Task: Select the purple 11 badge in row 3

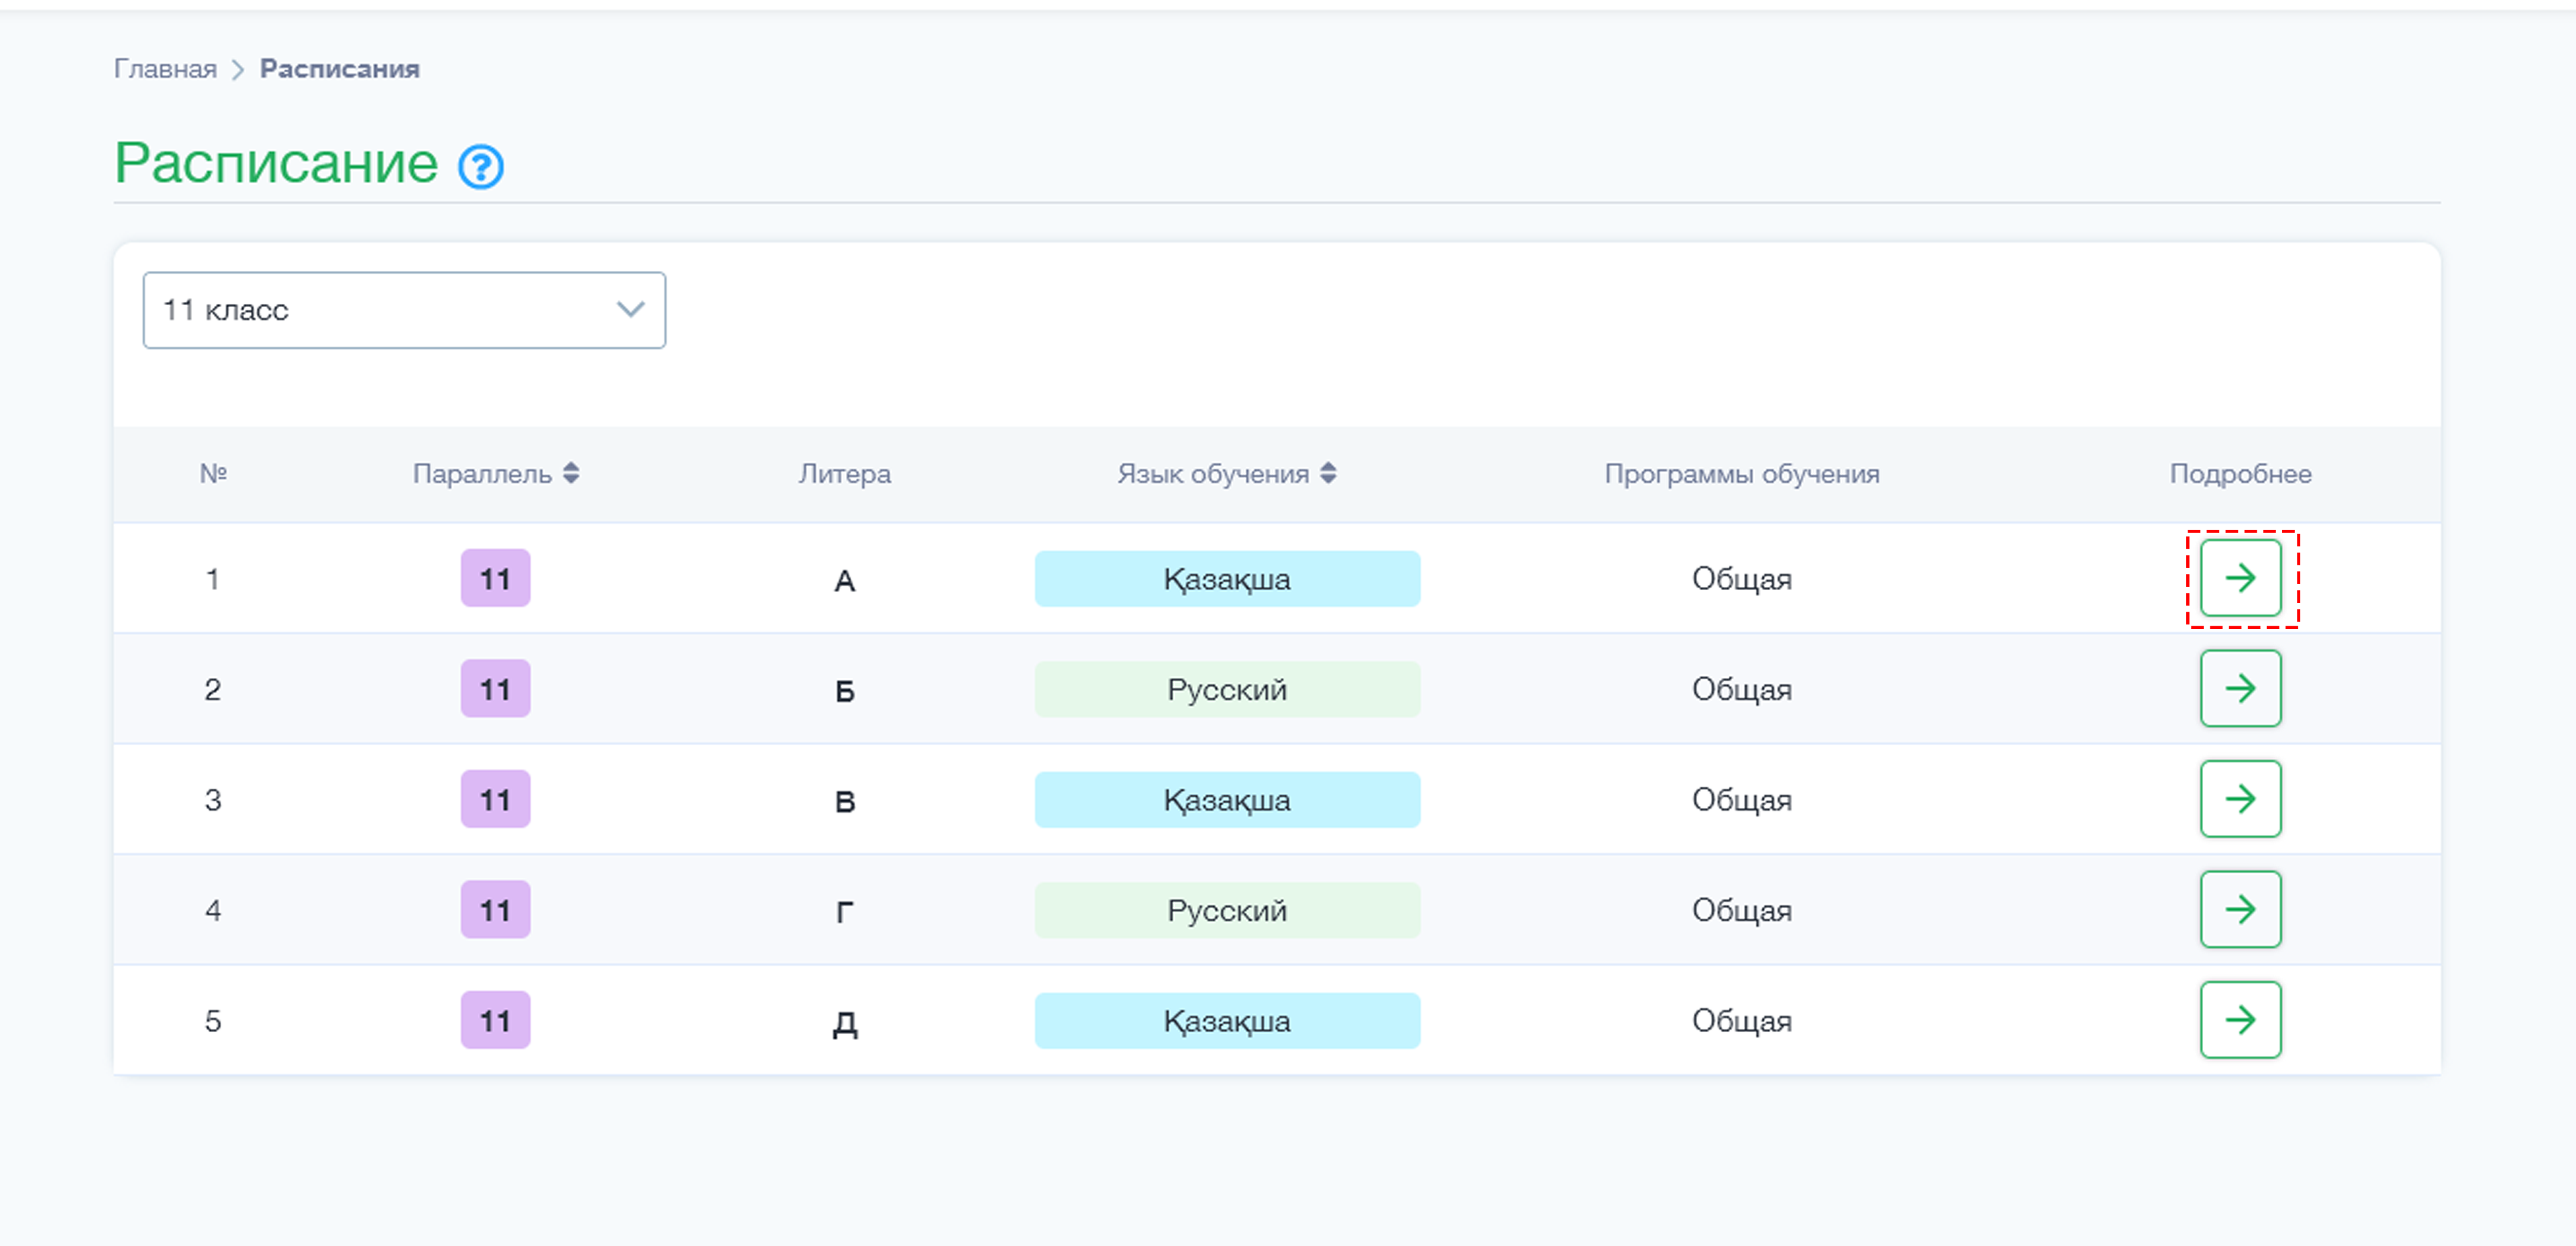Action: [495, 799]
